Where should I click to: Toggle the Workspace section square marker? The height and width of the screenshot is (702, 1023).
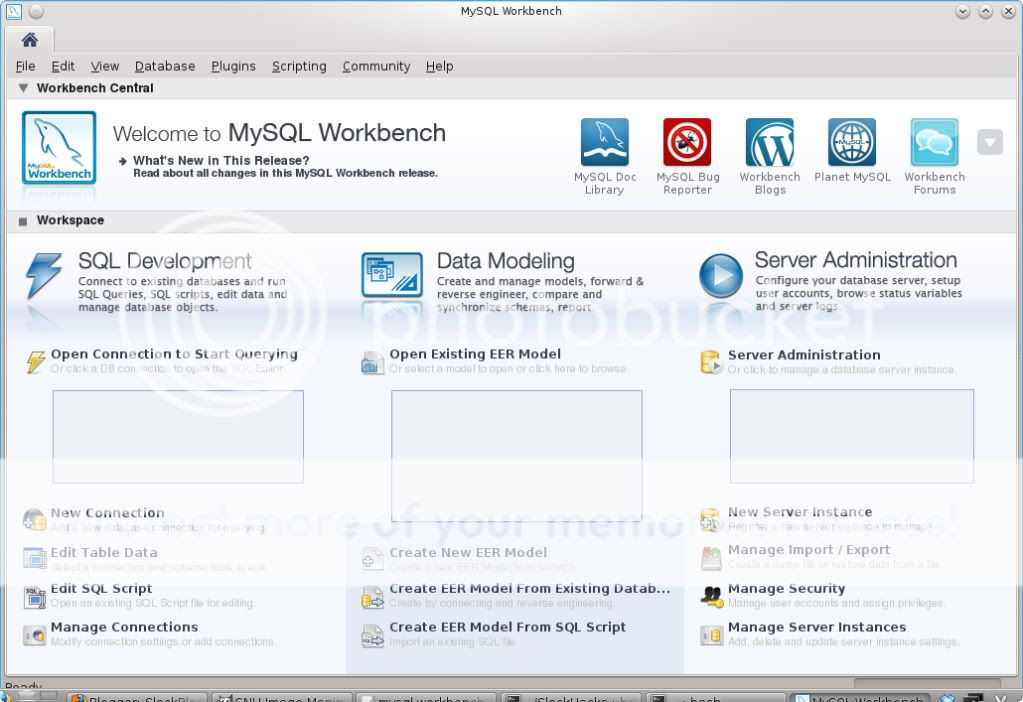coord(23,221)
